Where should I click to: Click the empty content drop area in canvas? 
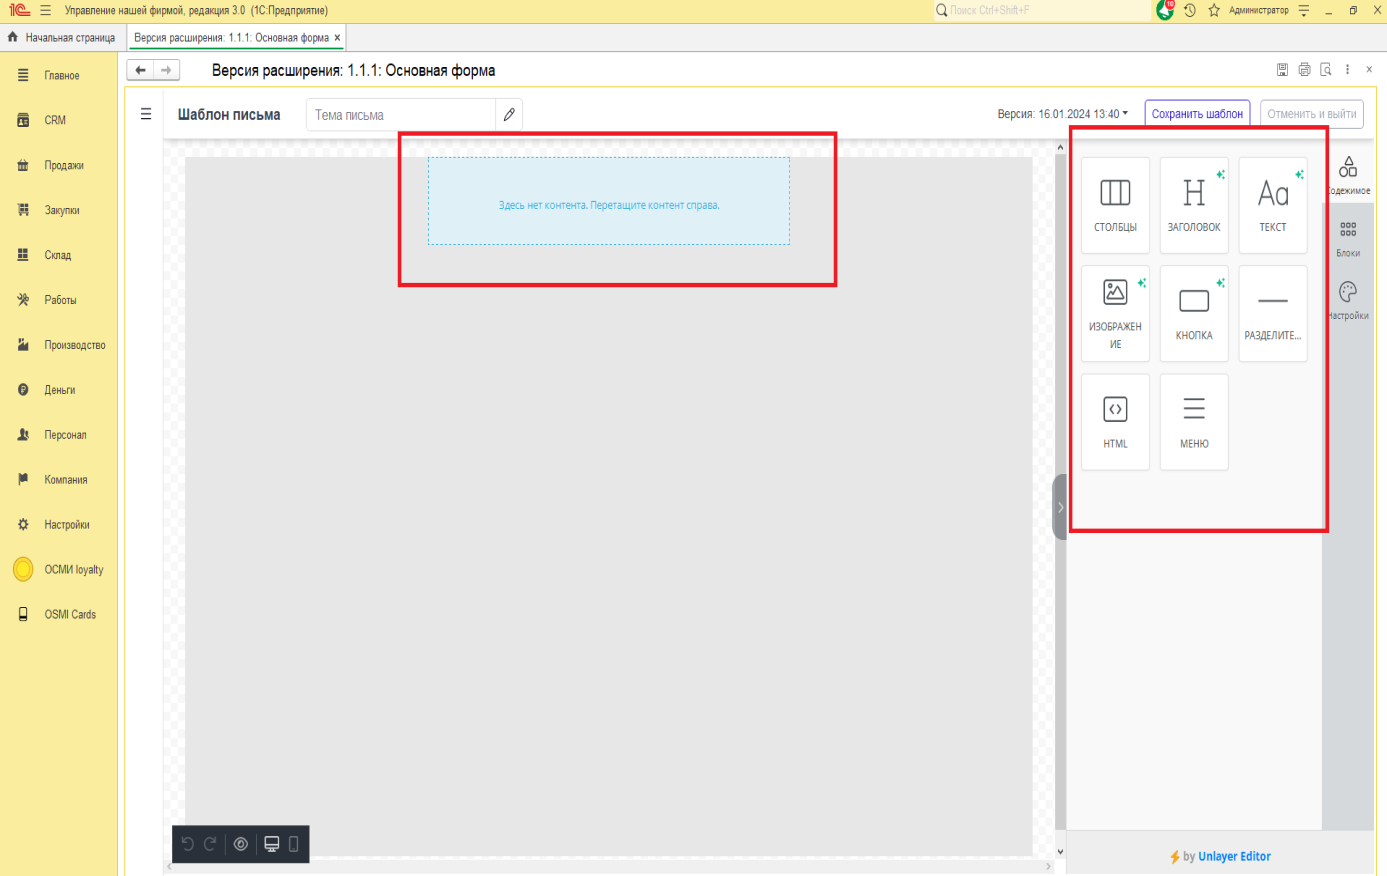tap(609, 201)
